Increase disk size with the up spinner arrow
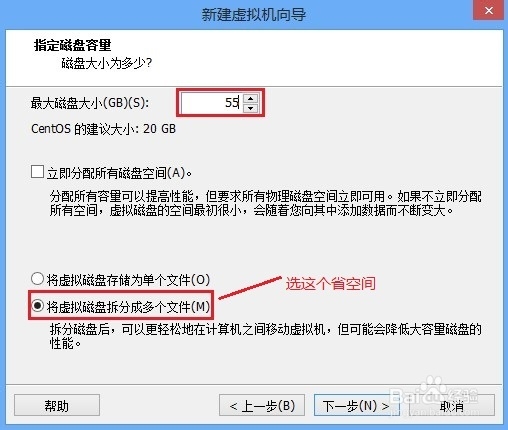 pos(250,98)
